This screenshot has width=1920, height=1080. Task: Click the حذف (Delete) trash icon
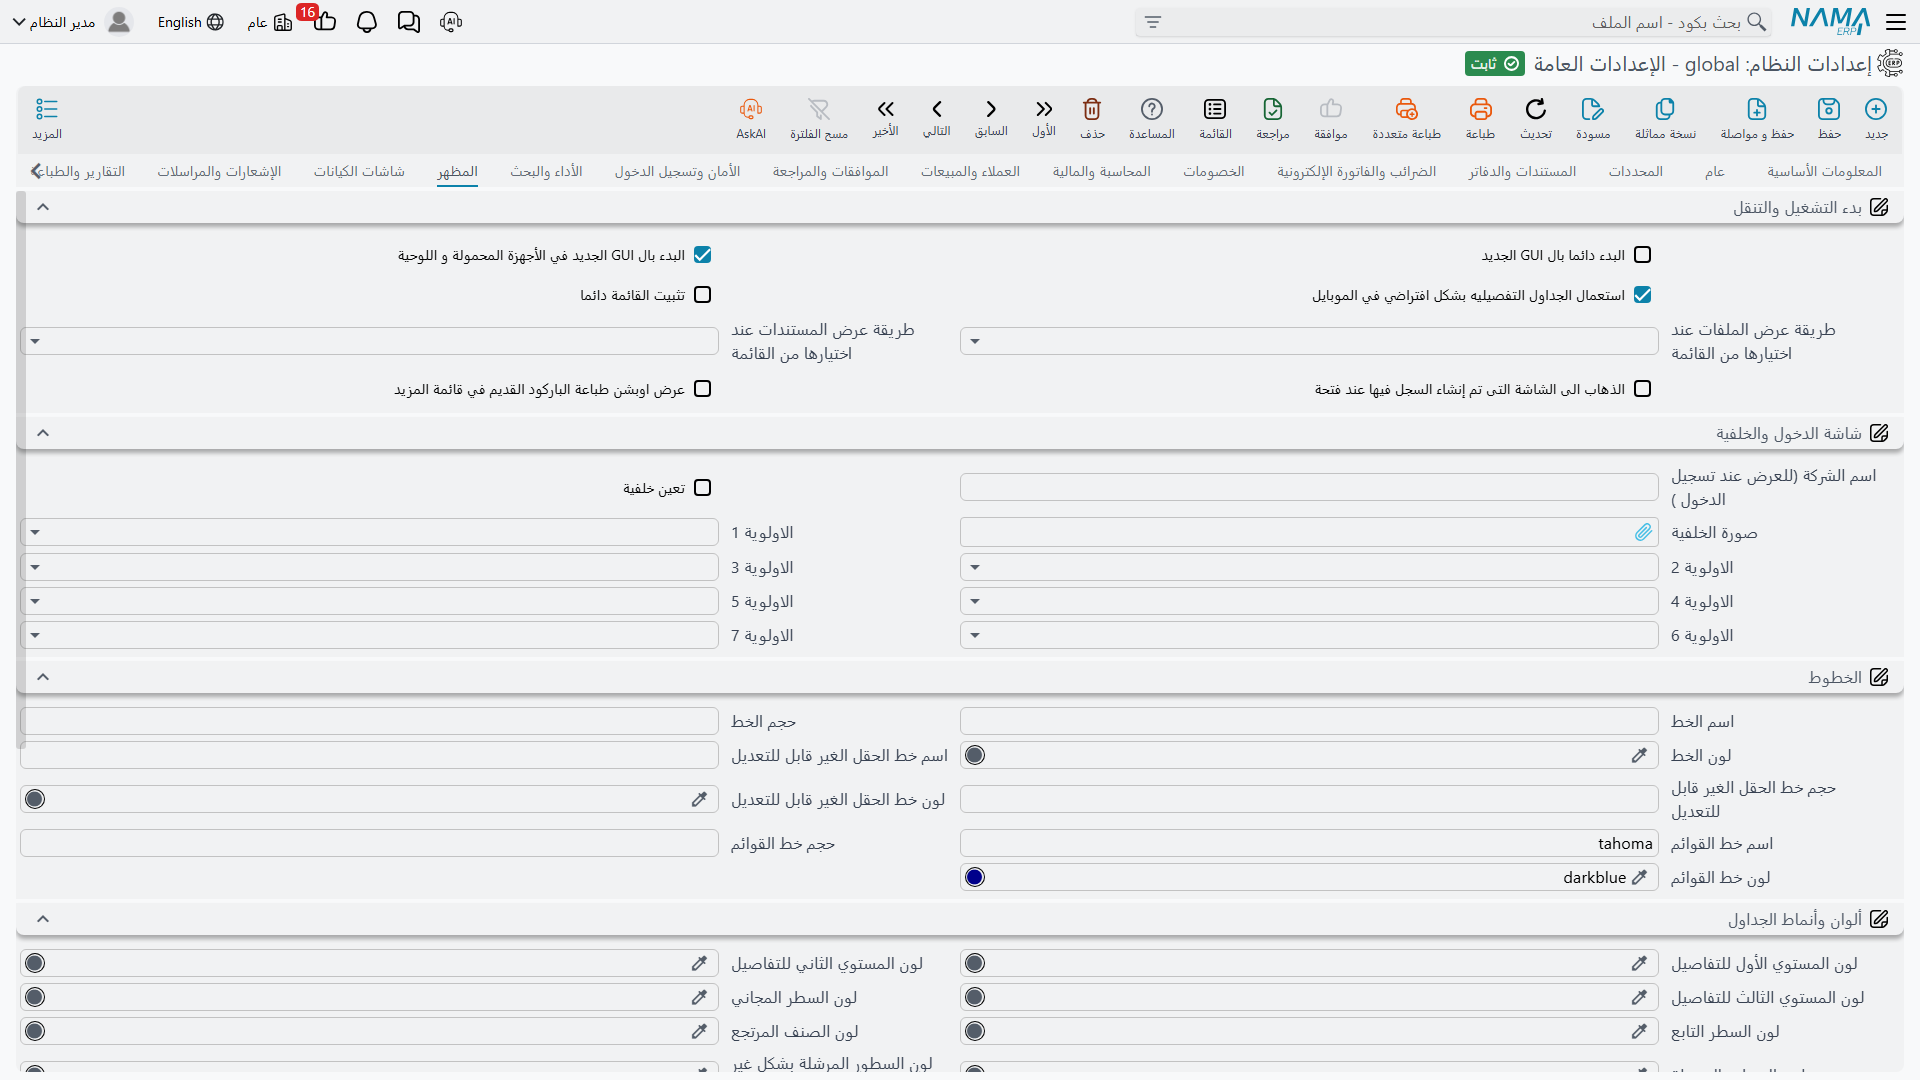[1092, 109]
